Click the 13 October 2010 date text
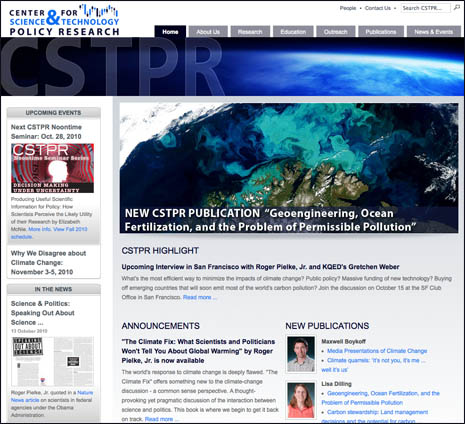This screenshot has height=424, width=465. (x=29, y=331)
